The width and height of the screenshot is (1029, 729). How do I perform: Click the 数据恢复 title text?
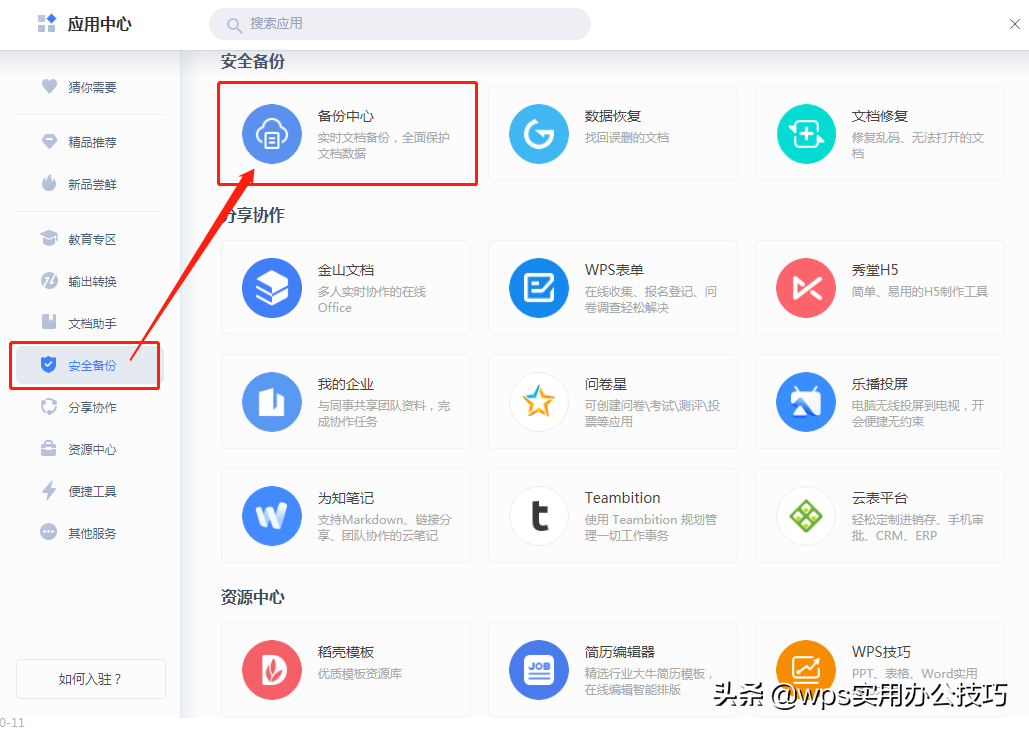pyautogui.click(x=613, y=116)
